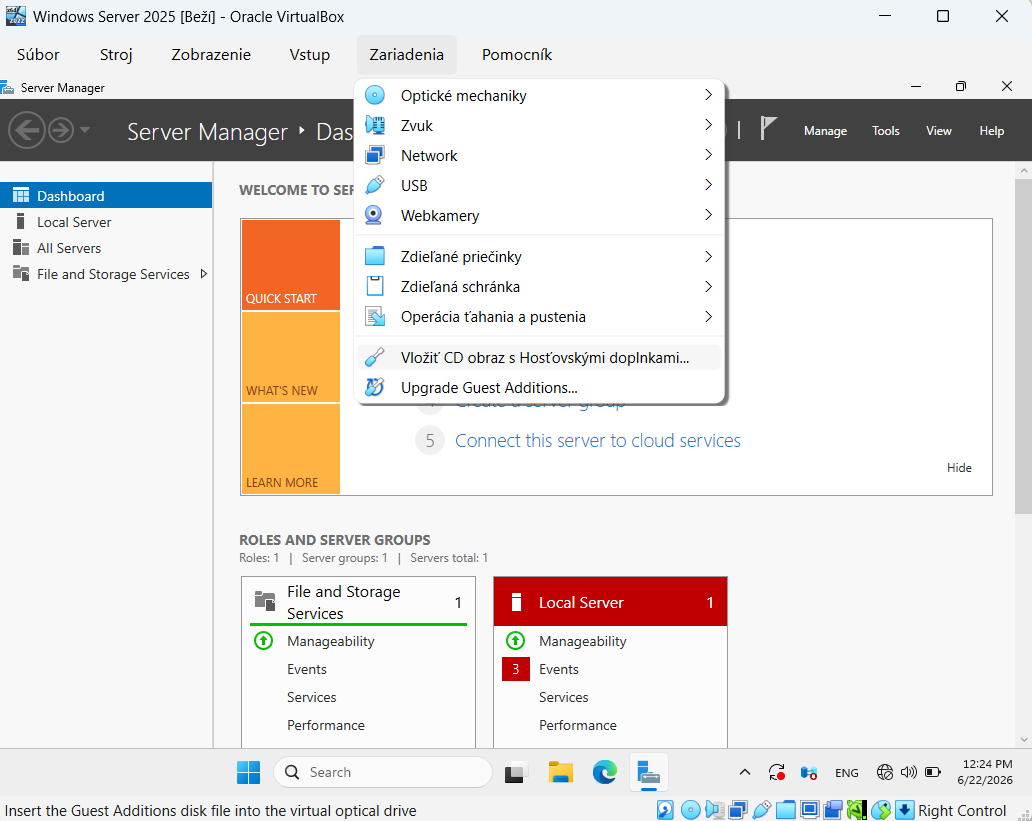Click the dashboard vertical scrollbar thumb
1032x821 pixels.
pyautogui.click(x=1023, y=344)
